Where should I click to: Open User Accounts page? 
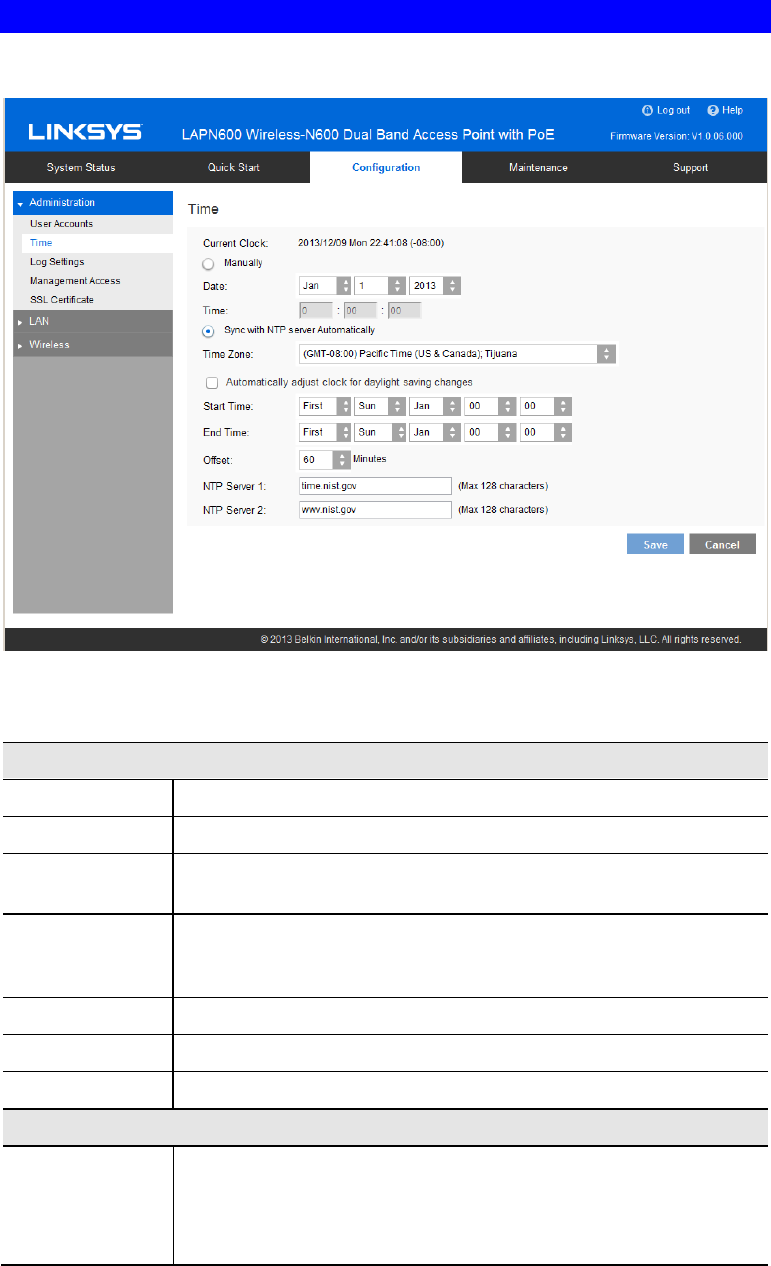tap(62, 224)
